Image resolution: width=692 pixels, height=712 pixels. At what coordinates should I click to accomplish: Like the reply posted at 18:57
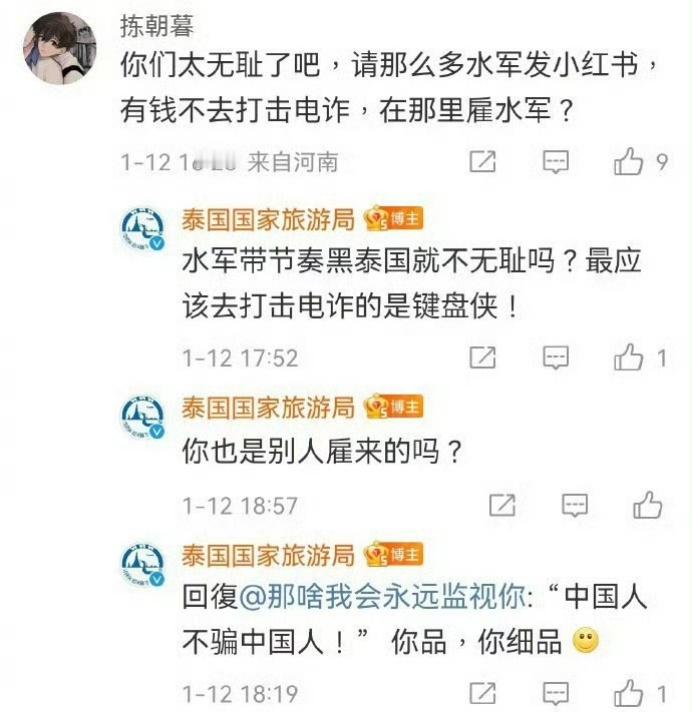[x=648, y=505]
